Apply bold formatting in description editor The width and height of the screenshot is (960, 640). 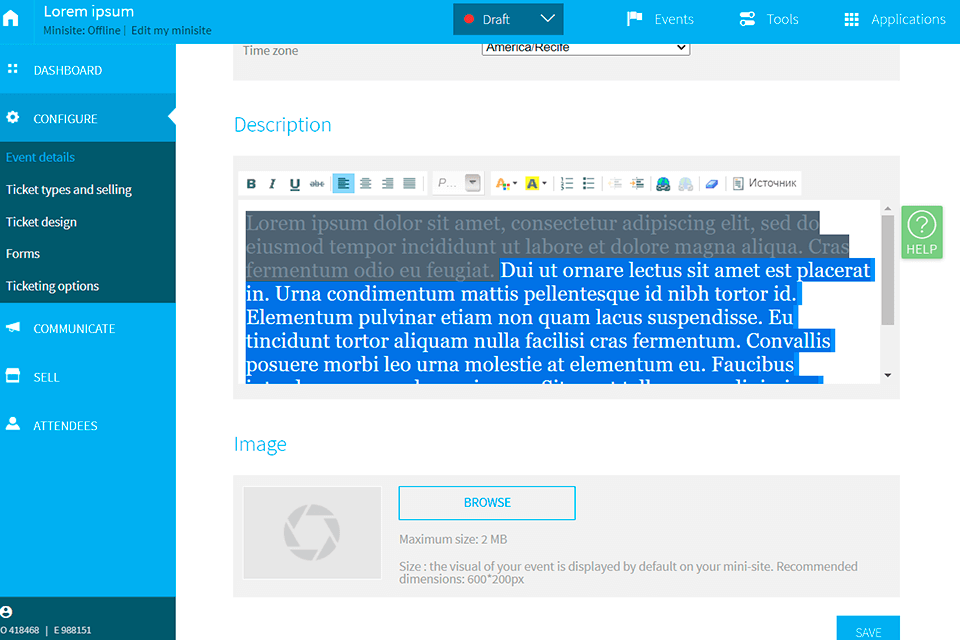tap(251, 183)
